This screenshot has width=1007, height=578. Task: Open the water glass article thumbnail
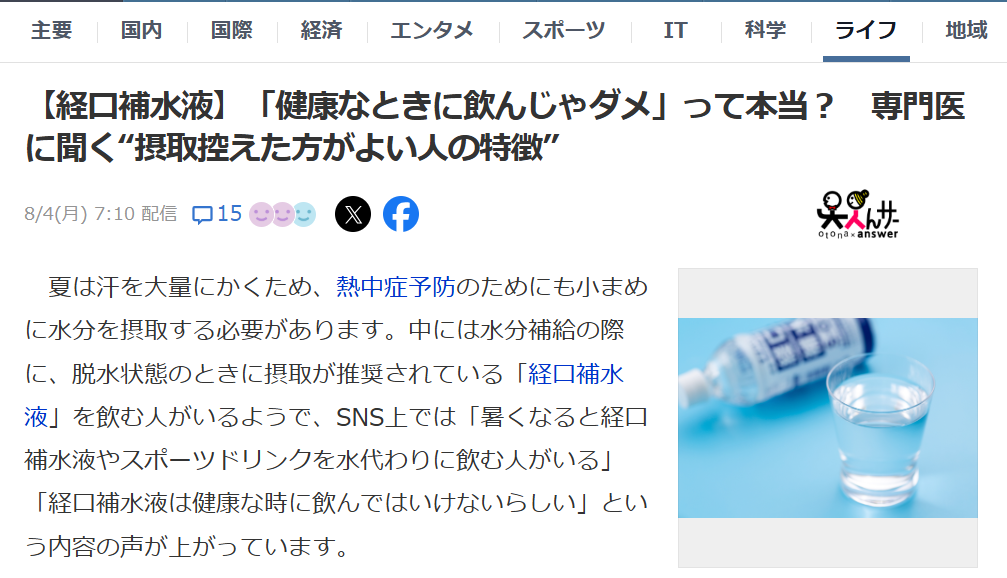[x=828, y=418]
